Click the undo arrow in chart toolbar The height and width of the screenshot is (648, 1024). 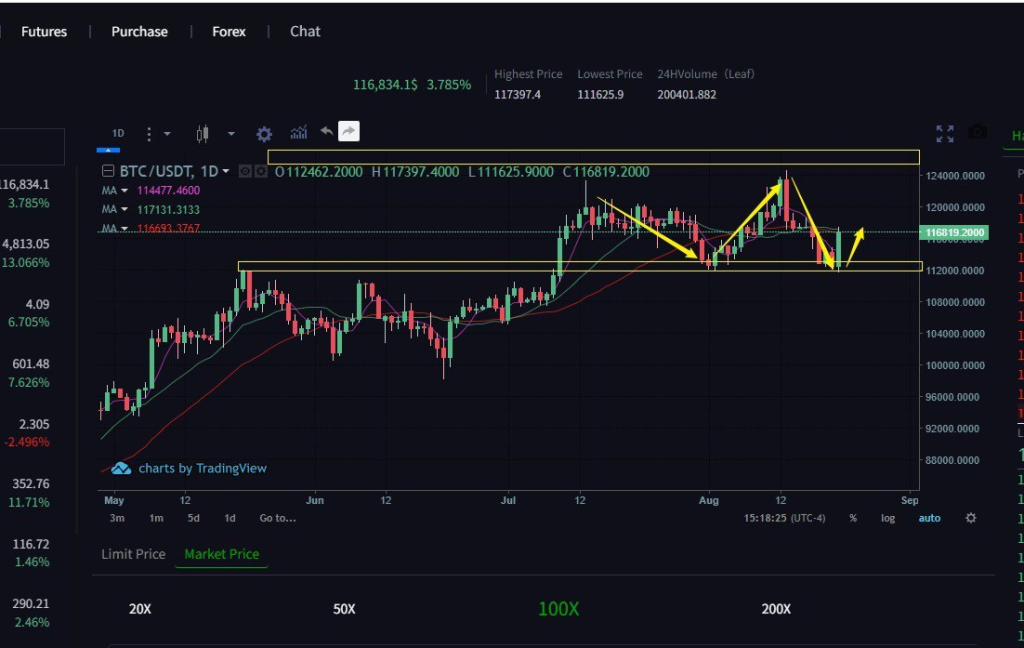pyautogui.click(x=326, y=131)
